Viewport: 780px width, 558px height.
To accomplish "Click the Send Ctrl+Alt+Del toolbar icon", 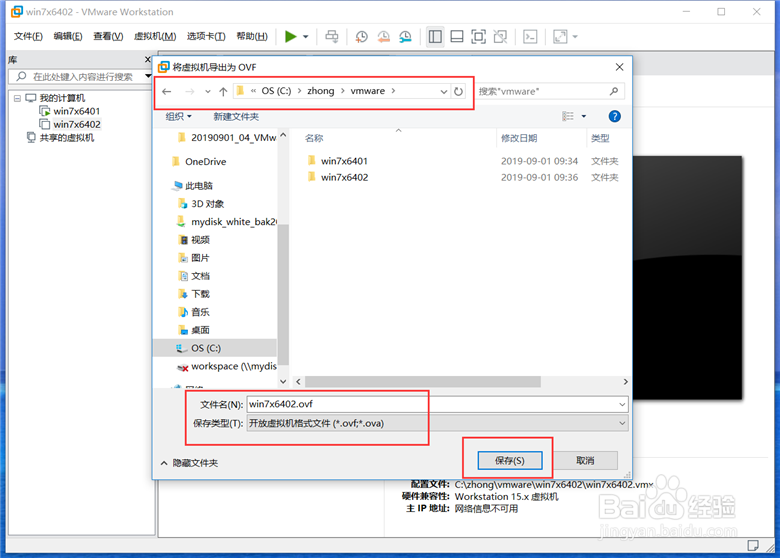I will (x=332, y=36).
